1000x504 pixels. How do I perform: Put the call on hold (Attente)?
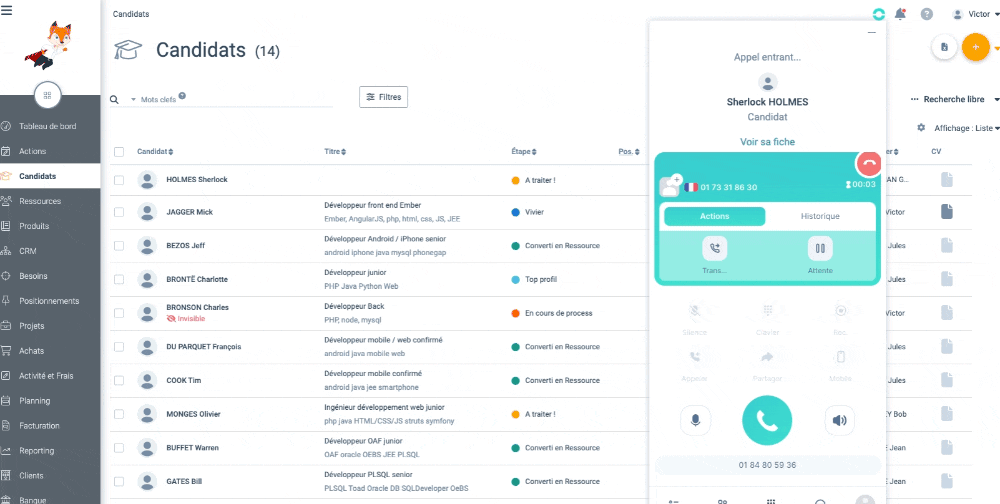[x=820, y=248]
